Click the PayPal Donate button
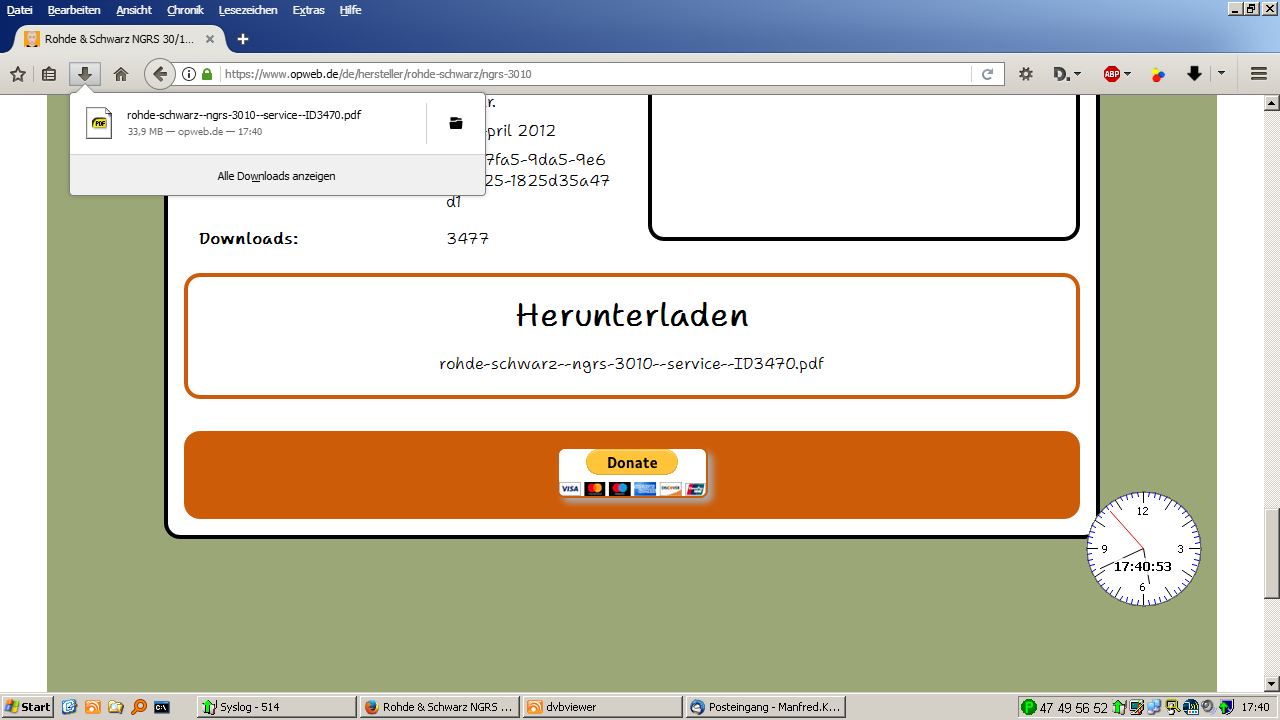The width and height of the screenshot is (1280, 720). (x=632, y=473)
